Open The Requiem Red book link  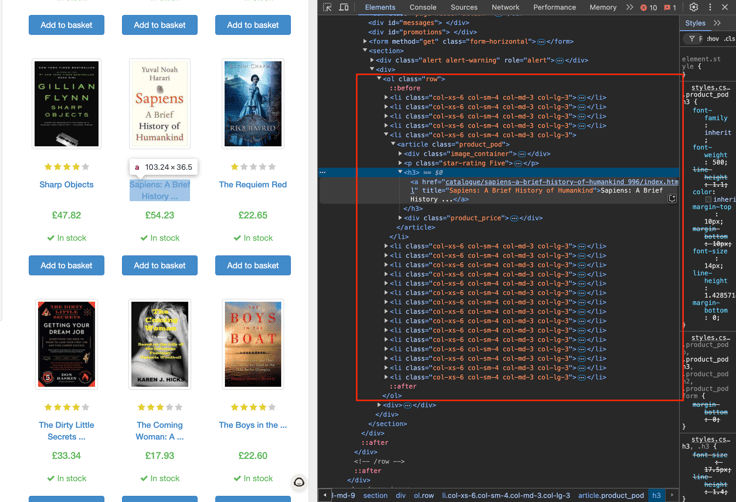252,185
